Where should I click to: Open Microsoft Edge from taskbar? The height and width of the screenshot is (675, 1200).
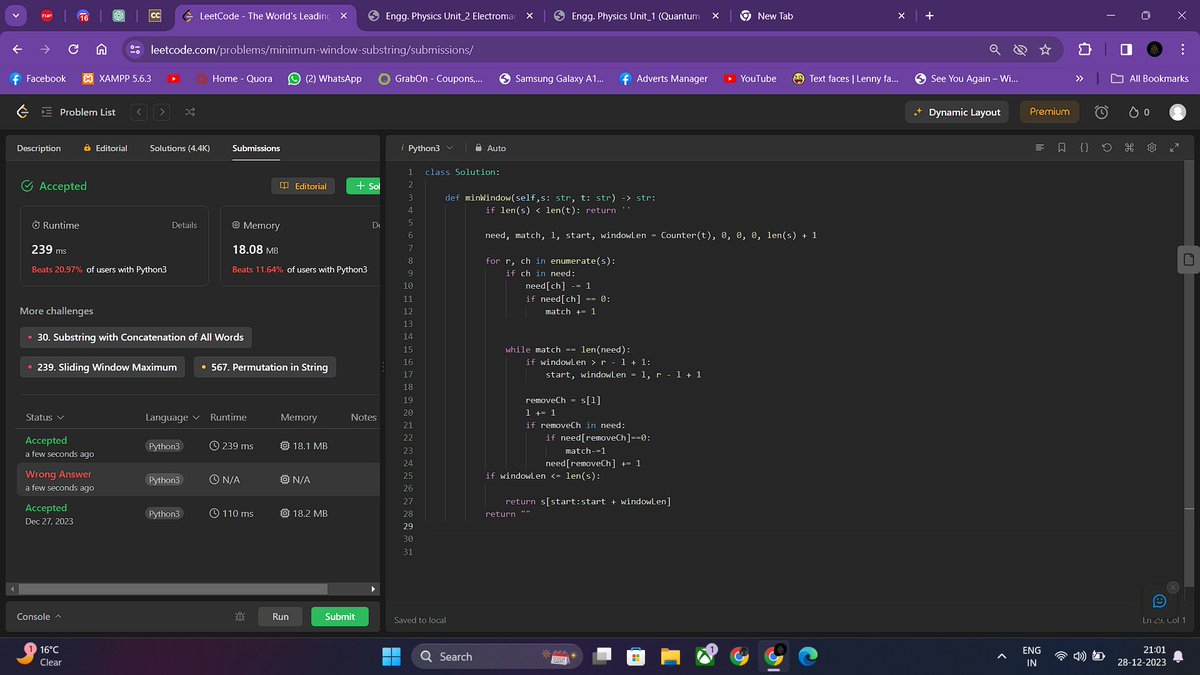pos(807,656)
